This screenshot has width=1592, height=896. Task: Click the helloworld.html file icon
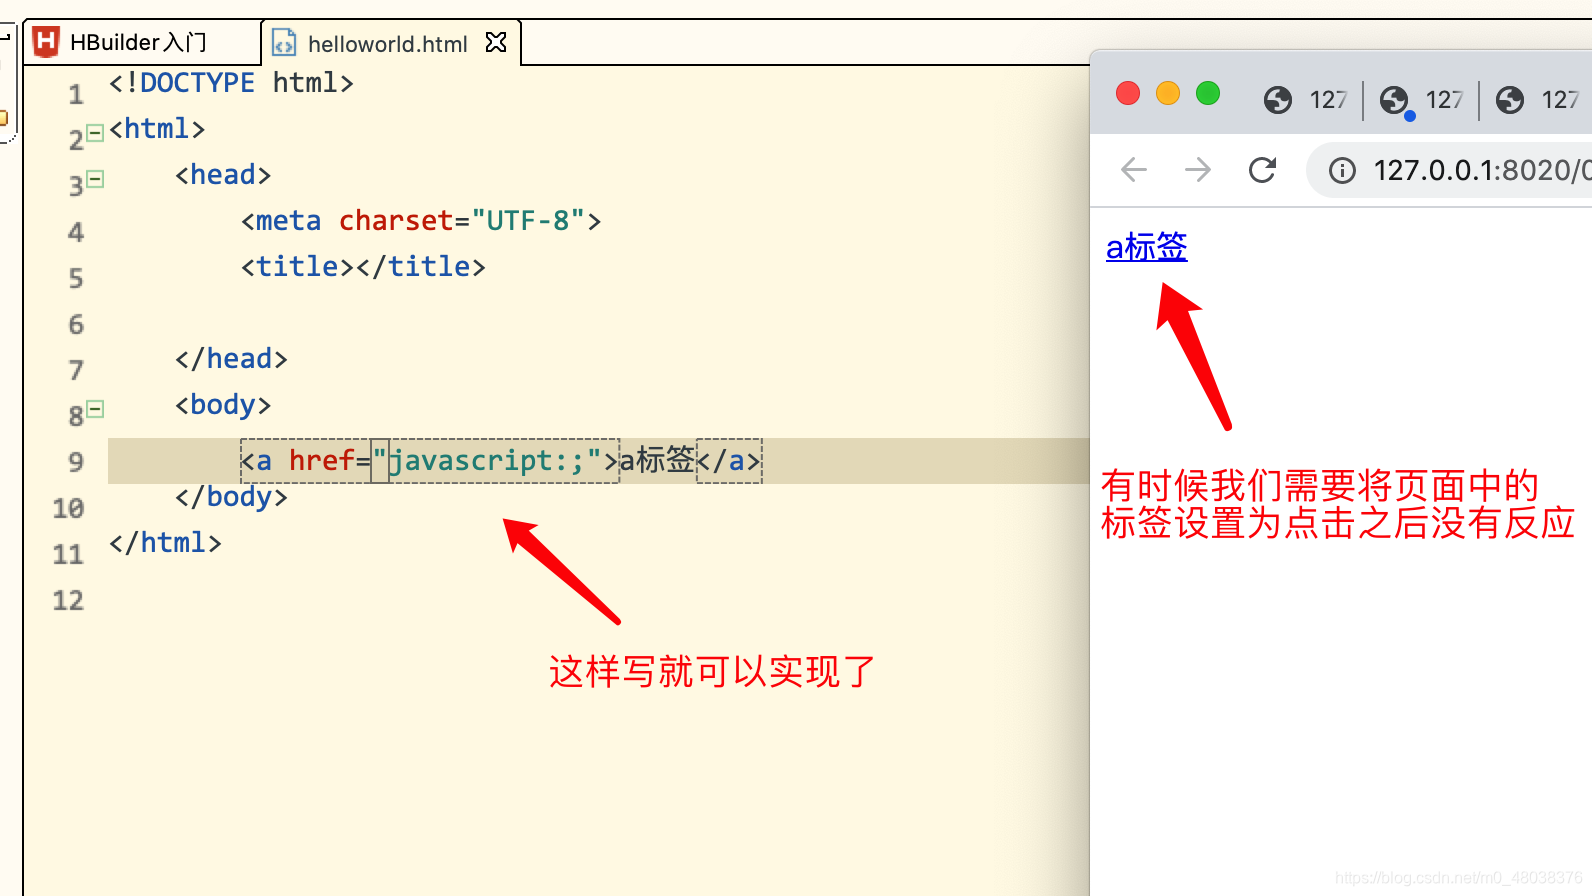[284, 43]
